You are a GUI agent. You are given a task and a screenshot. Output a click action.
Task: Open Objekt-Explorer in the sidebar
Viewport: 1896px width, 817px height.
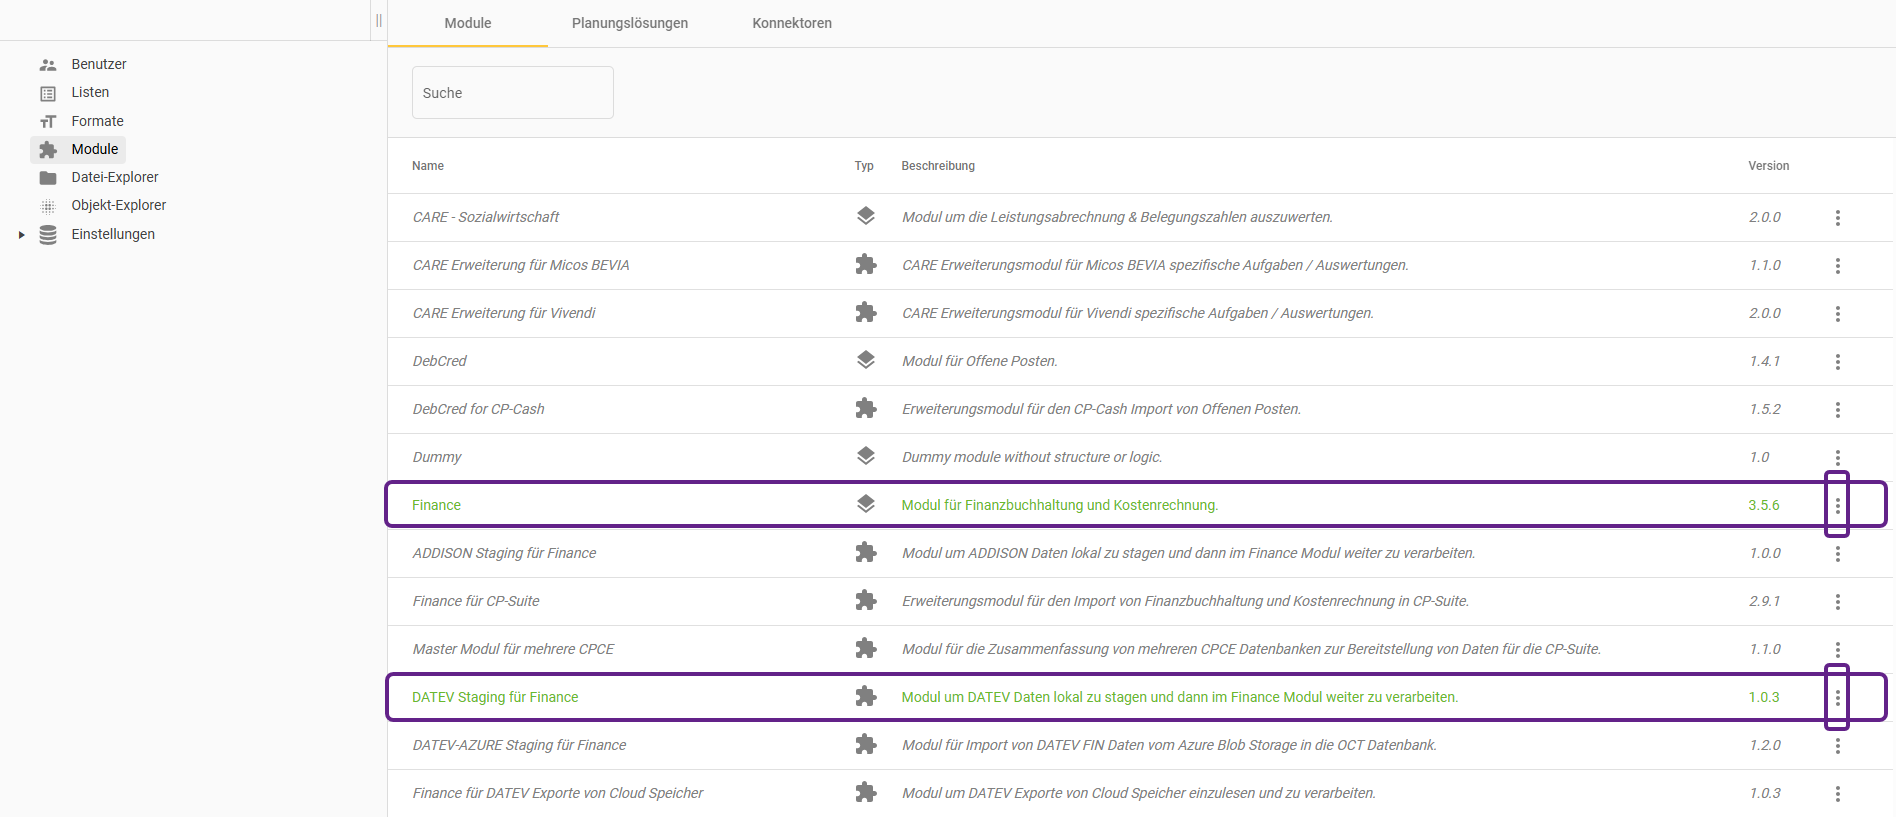(x=118, y=205)
